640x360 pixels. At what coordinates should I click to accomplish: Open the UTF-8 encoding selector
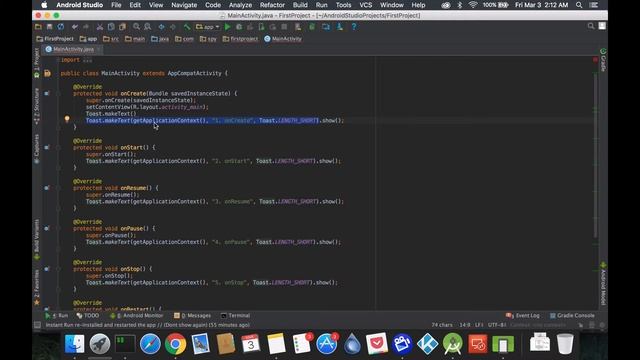tap(497, 325)
